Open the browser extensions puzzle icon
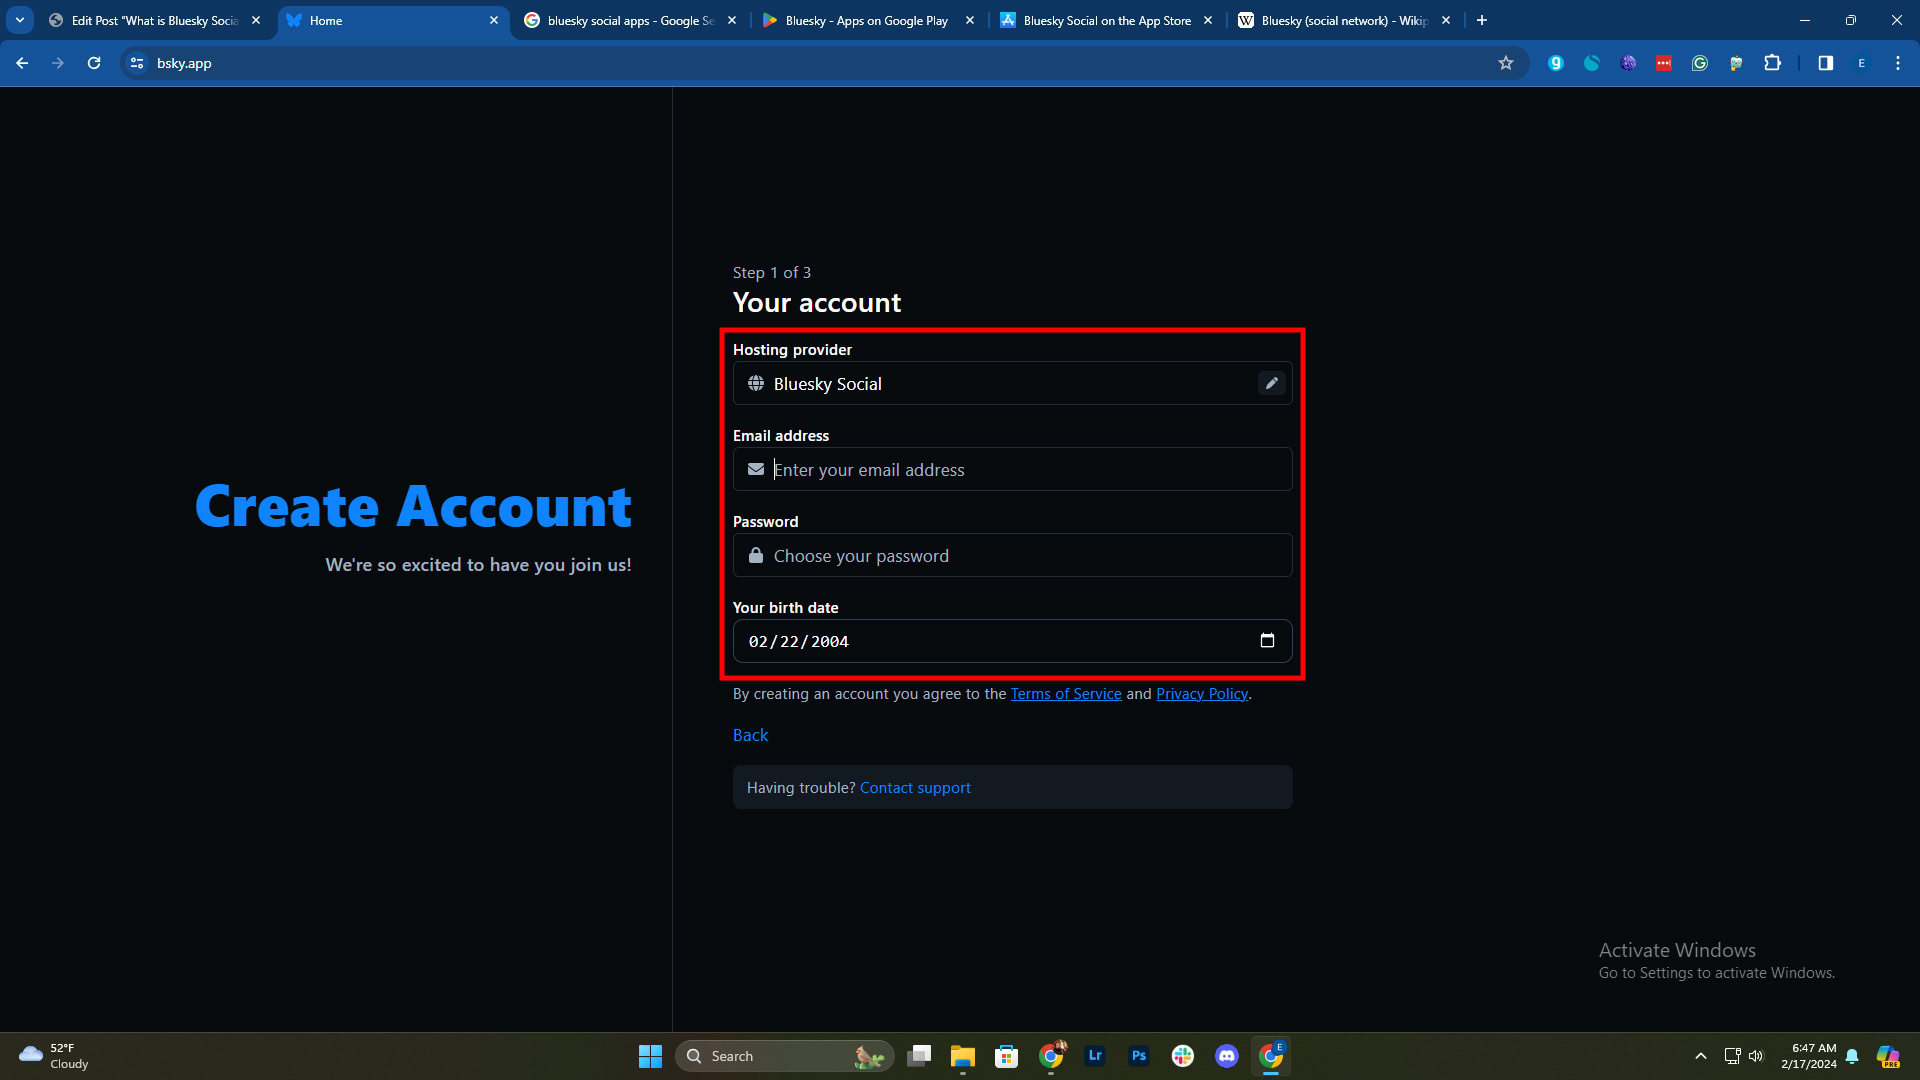1920x1080 pixels. coord(1772,63)
